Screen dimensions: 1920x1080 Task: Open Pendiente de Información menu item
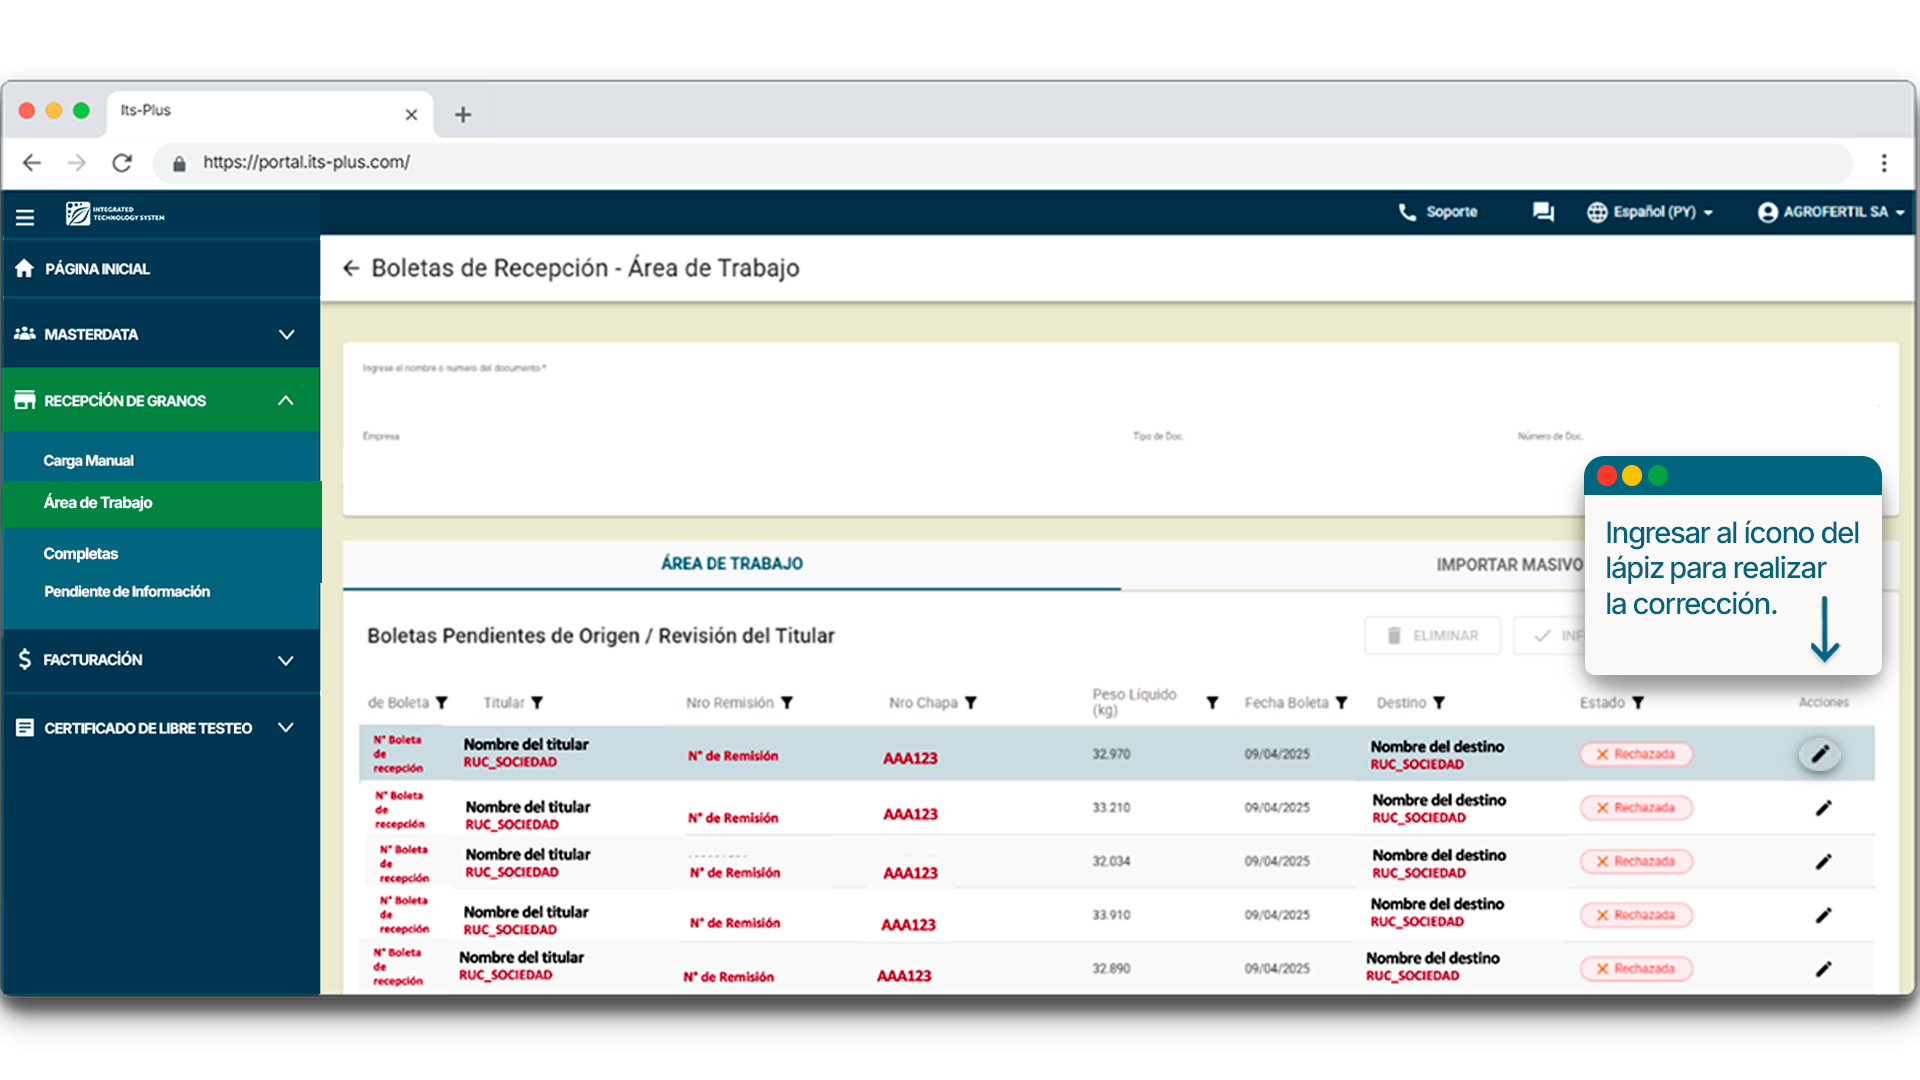[x=127, y=592]
